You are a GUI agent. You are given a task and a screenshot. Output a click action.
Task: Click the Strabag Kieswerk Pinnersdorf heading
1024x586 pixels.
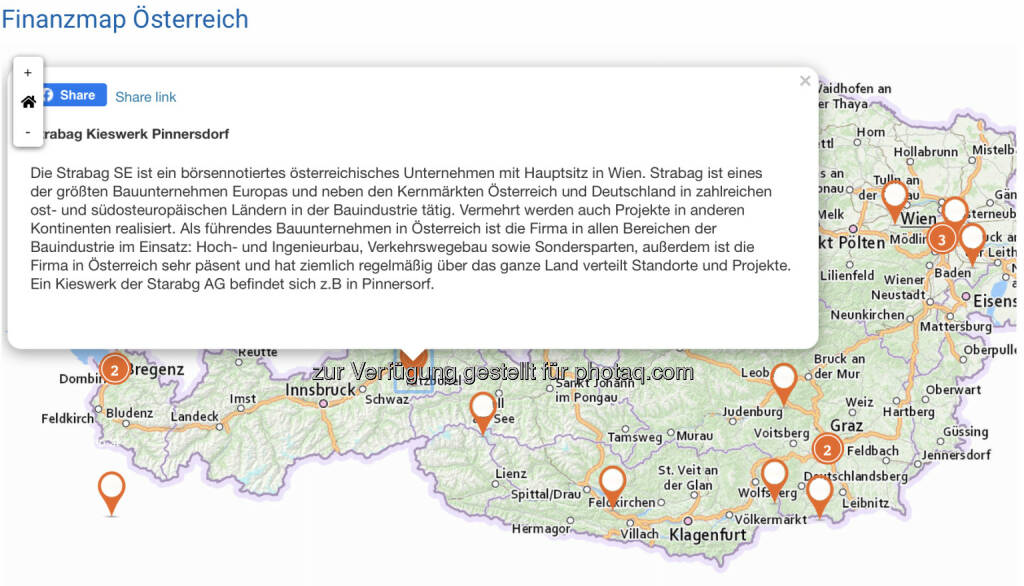pyautogui.click(x=135, y=134)
